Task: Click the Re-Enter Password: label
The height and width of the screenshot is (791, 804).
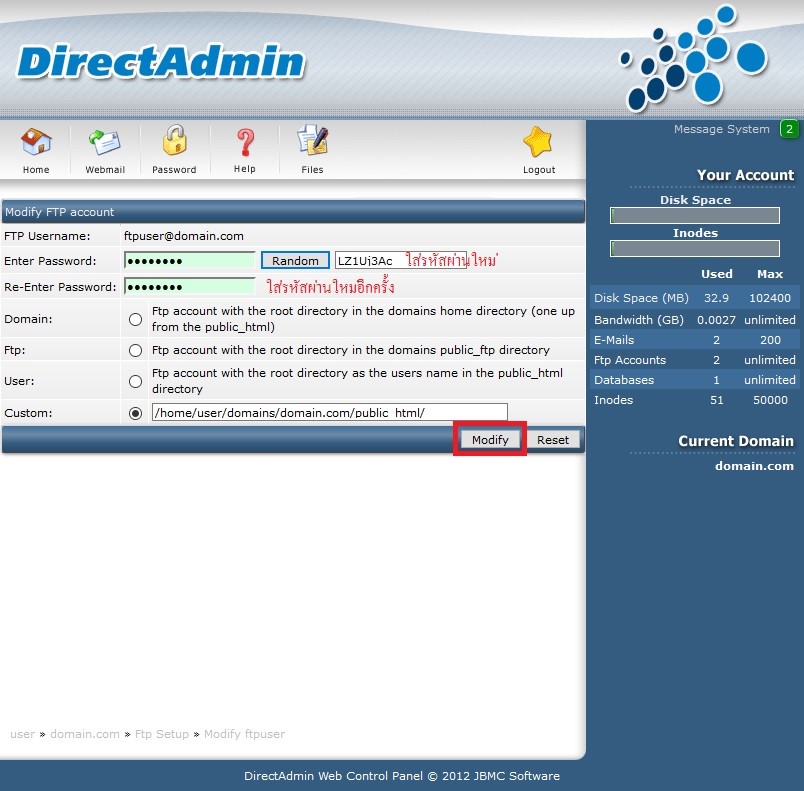Action: tap(61, 287)
